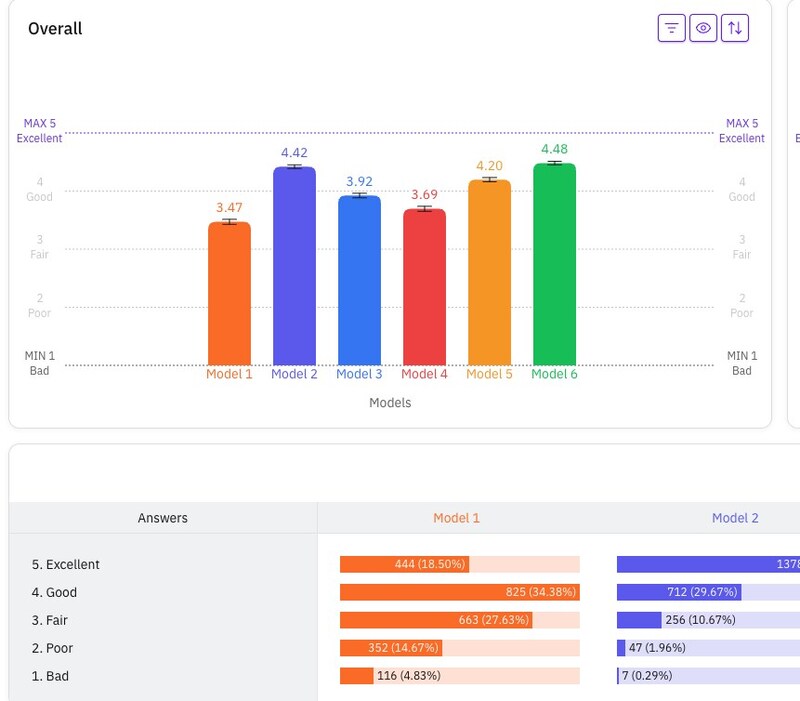Click the left 4 Good axis label
The height and width of the screenshot is (701, 800).
point(39,189)
